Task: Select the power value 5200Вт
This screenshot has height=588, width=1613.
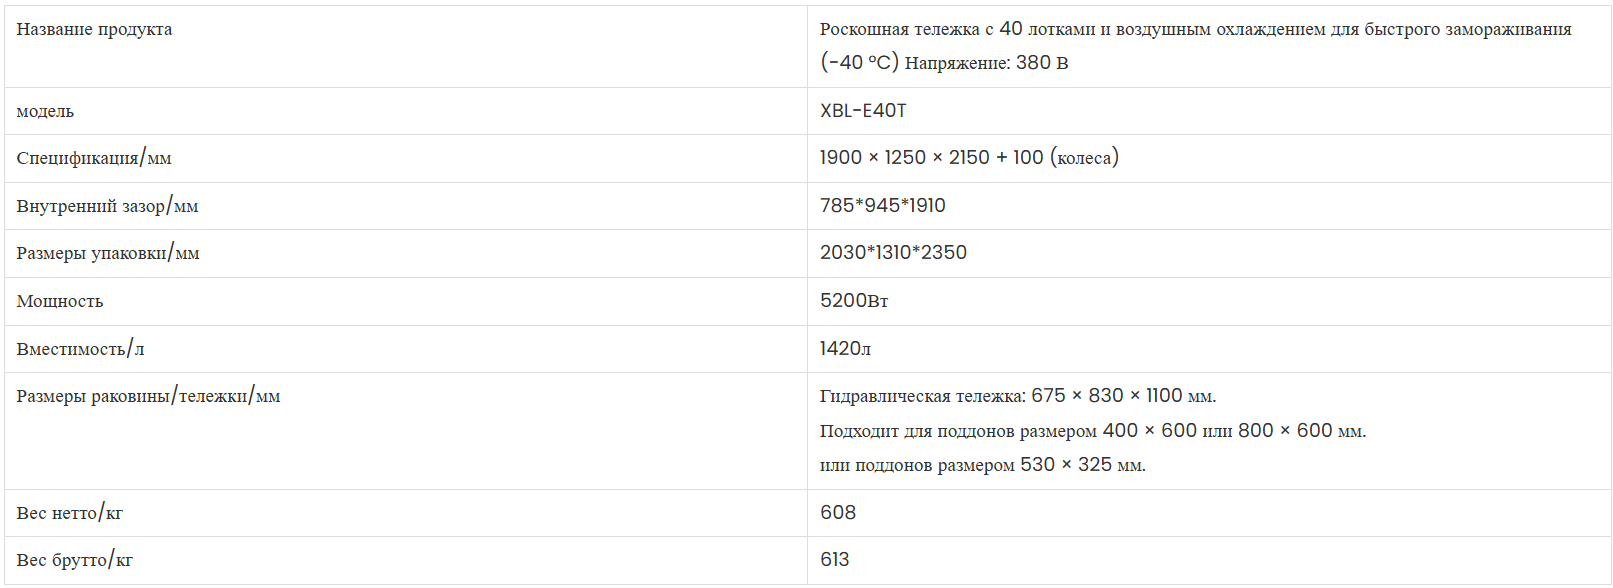Action: 854,301
